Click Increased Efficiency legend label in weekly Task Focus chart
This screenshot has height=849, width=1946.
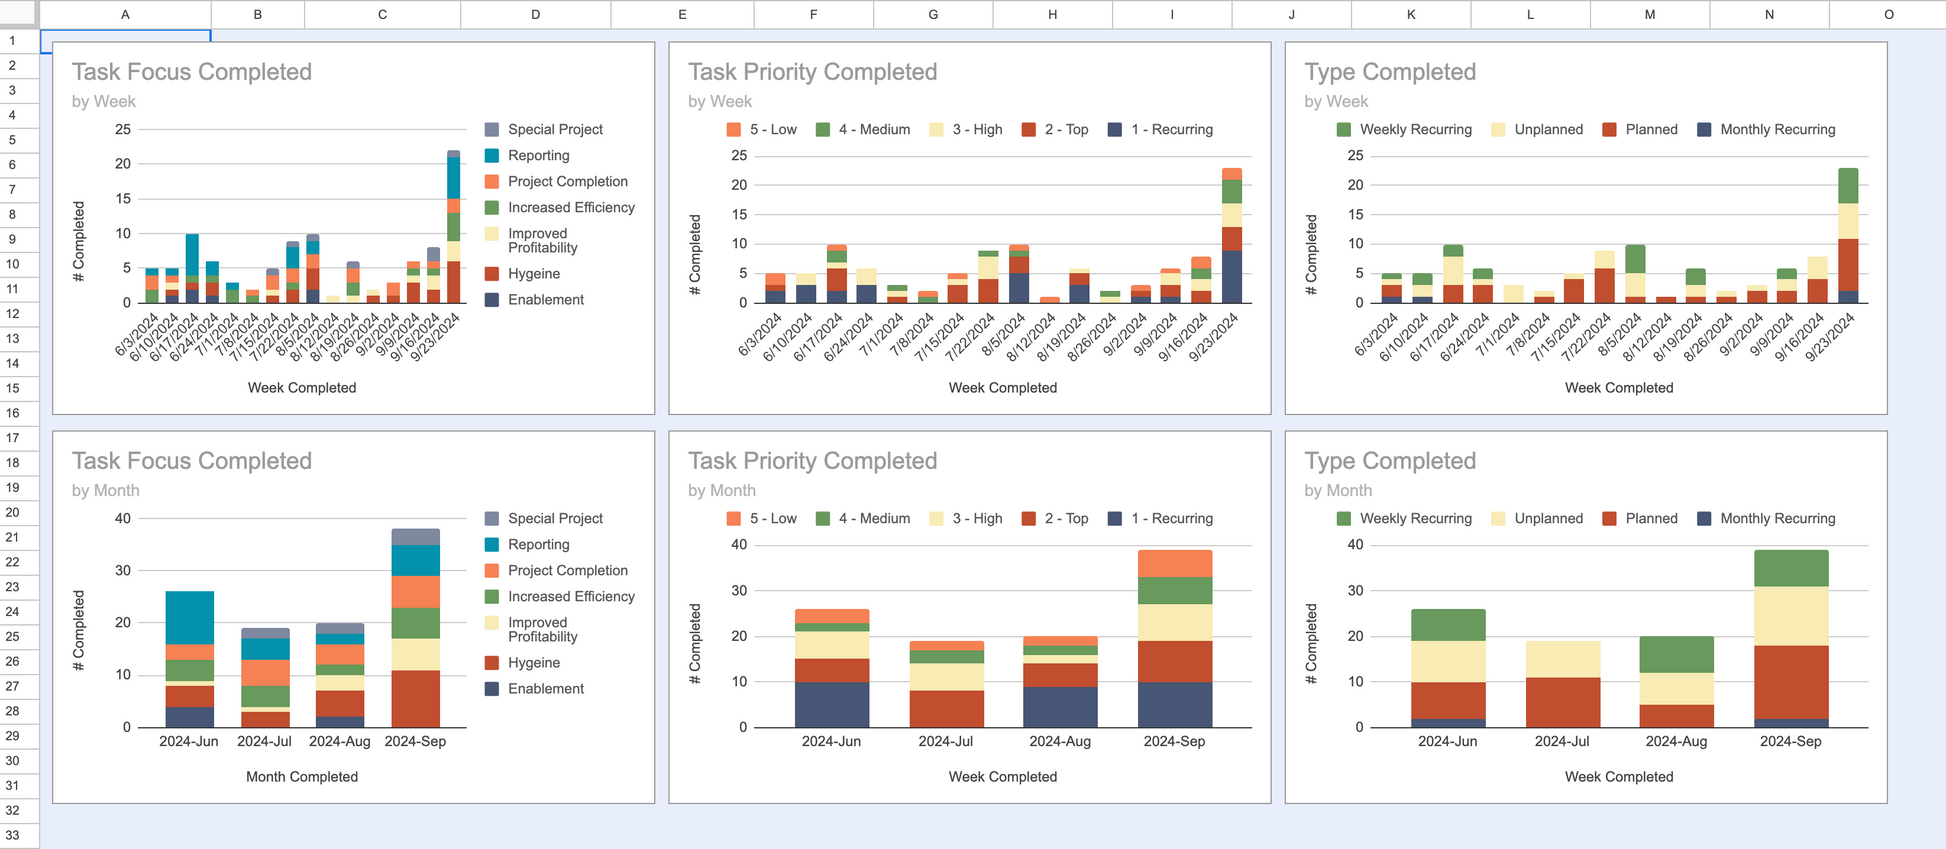point(571,208)
